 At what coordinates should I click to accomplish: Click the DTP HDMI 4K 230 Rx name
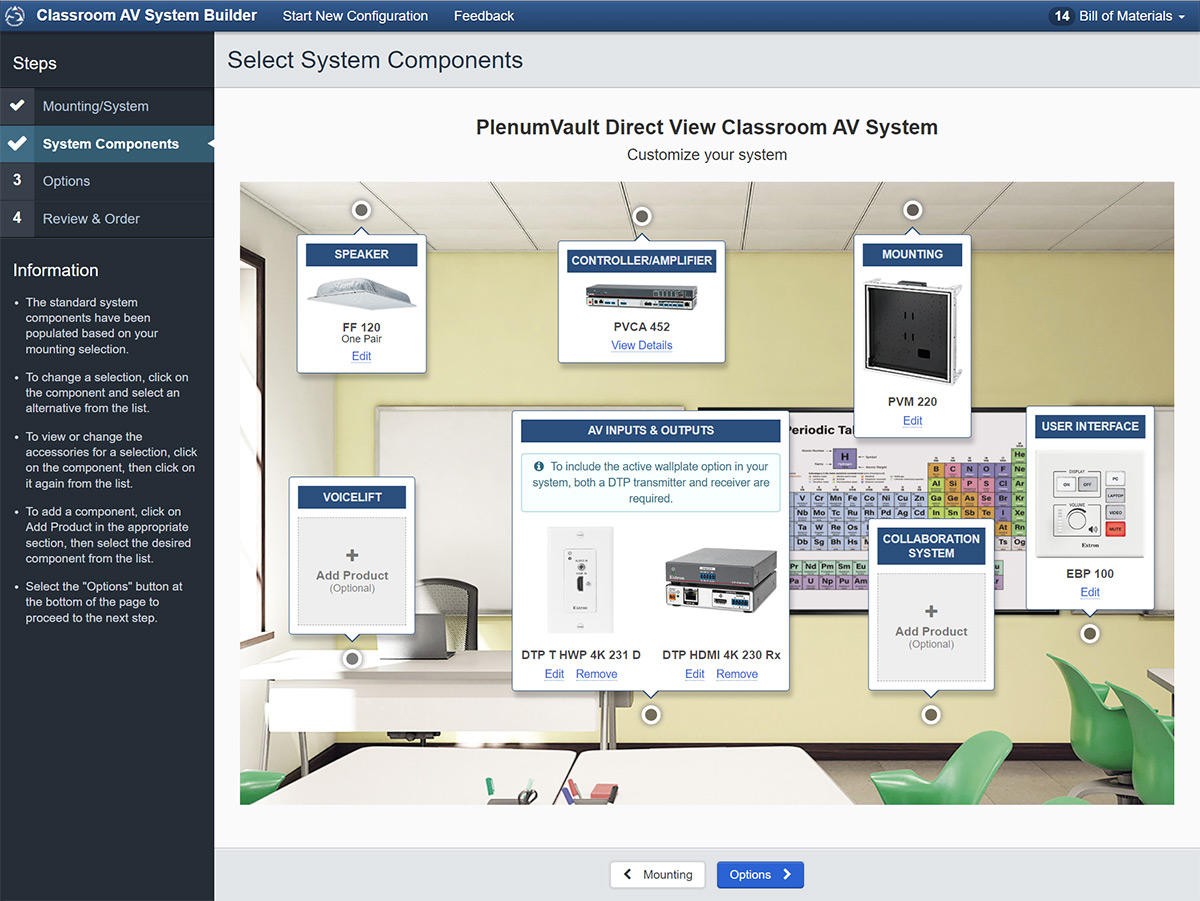point(721,655)
